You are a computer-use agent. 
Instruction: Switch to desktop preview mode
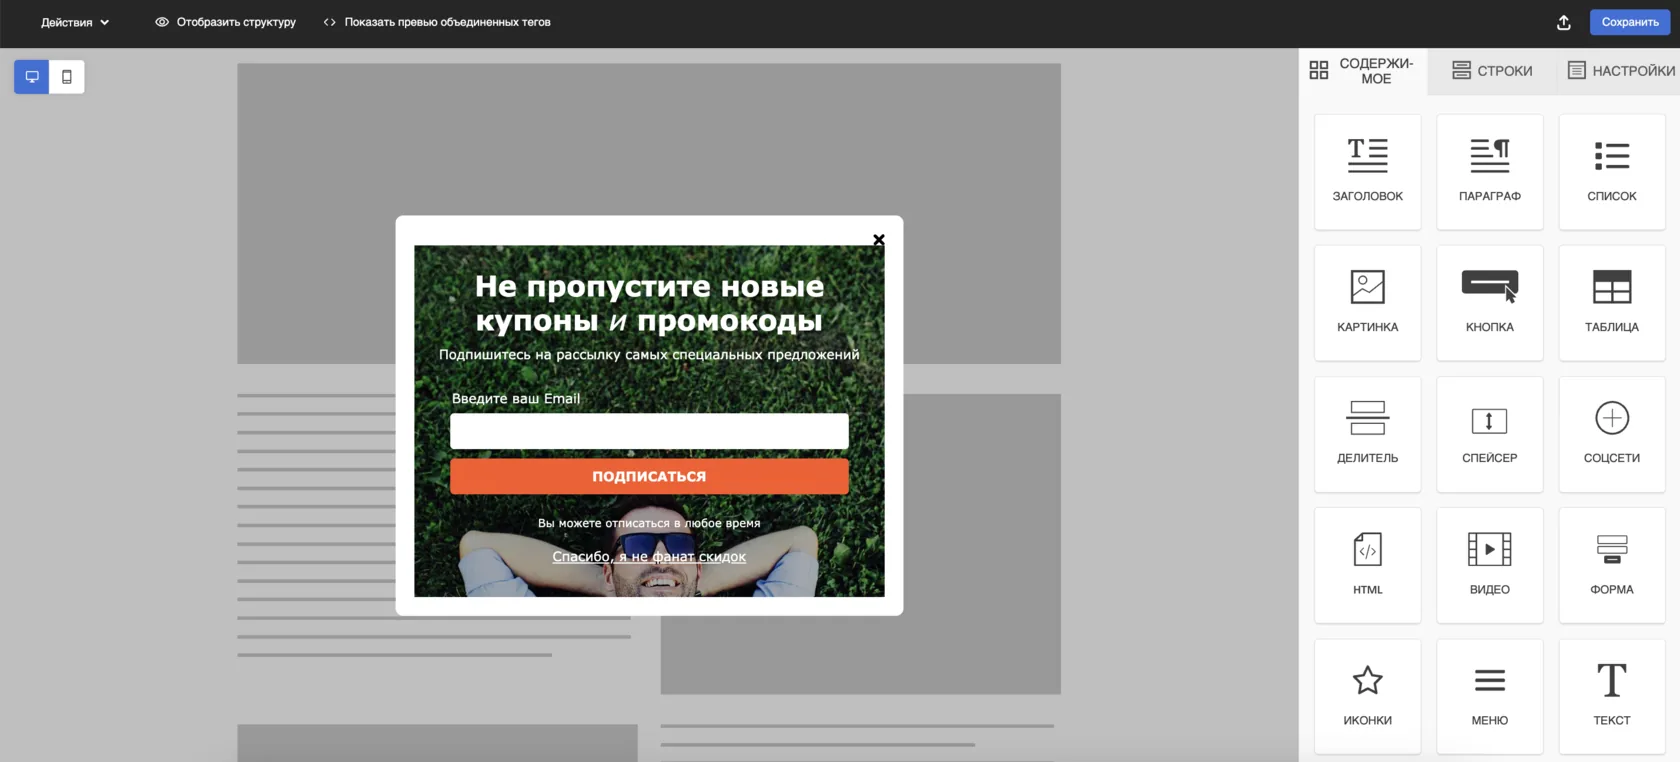coord(32,77)
